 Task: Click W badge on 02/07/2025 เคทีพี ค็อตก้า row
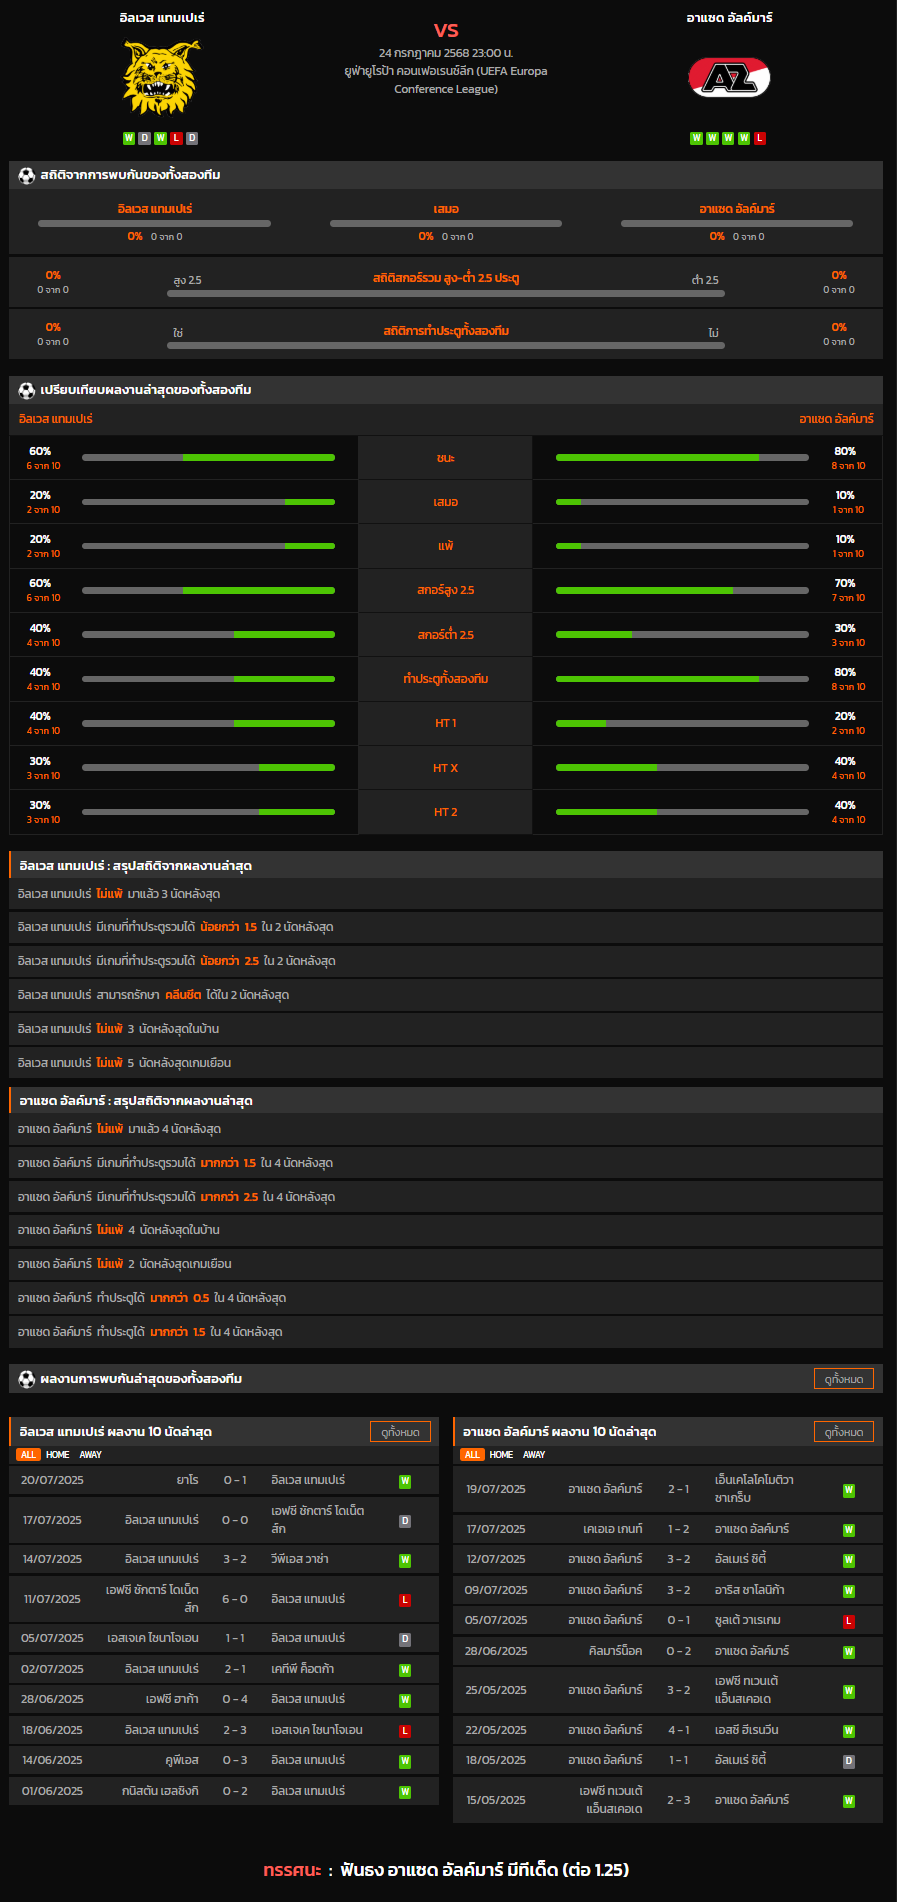405,1670
